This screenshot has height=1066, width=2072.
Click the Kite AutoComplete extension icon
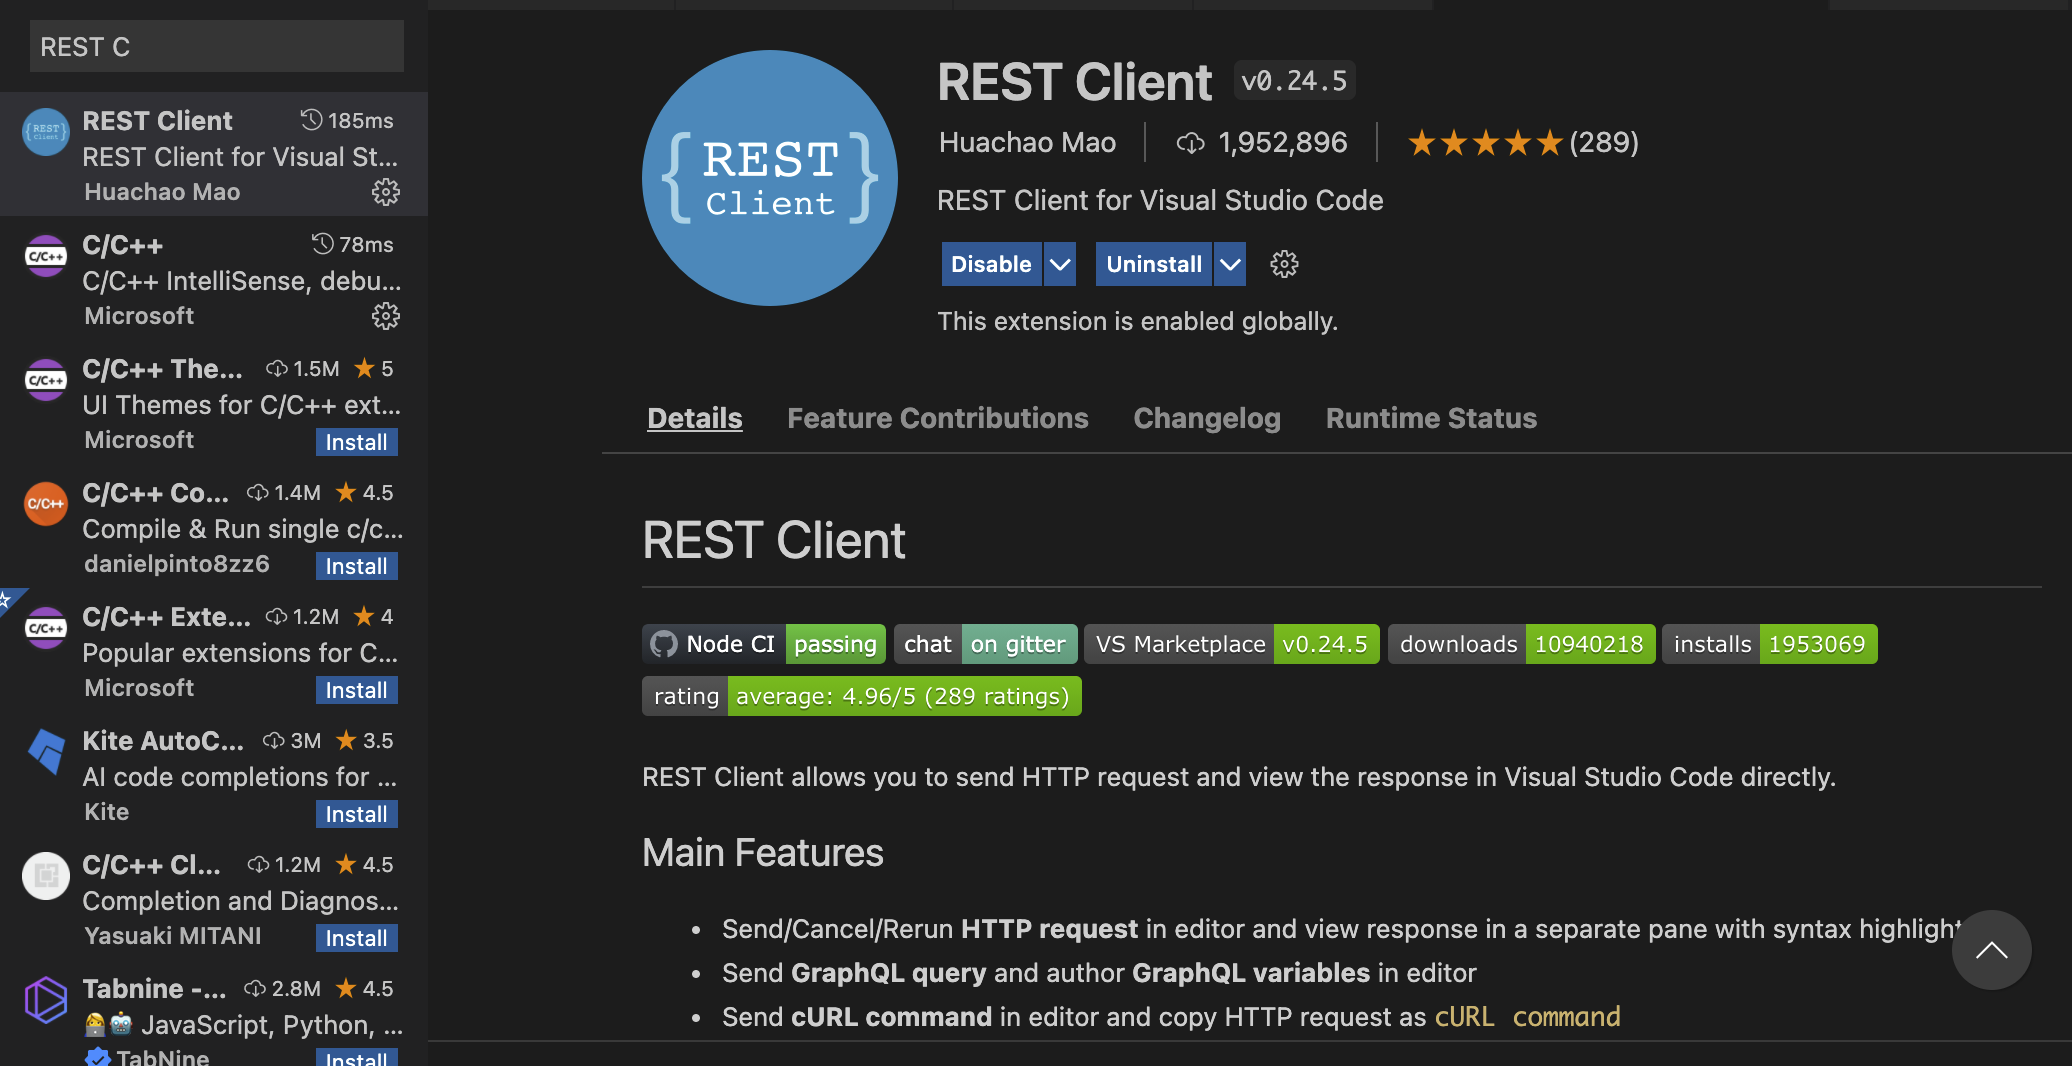[46, 752]
